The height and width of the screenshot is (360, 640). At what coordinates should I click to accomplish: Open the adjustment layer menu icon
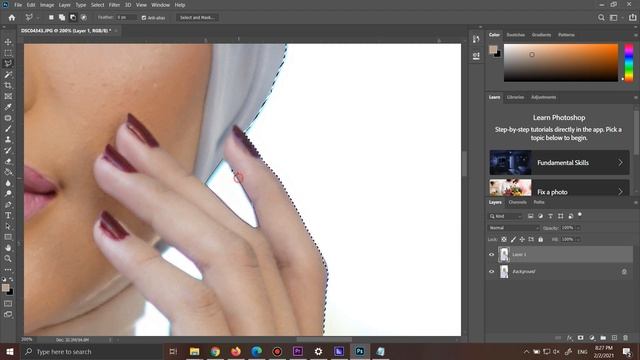pyautogui.click(x=592, y=338)
